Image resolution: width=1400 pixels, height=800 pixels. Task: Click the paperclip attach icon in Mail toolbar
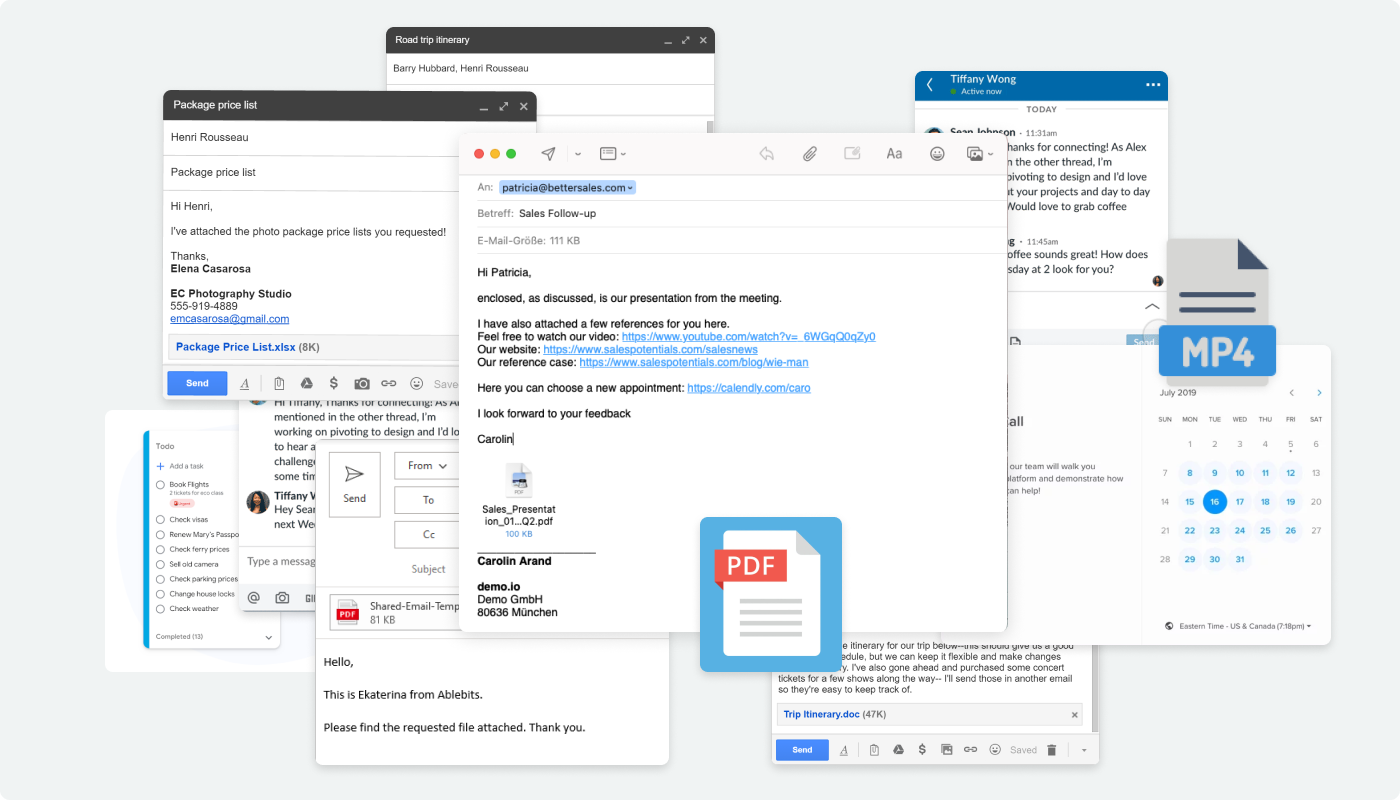click(809, 154)
